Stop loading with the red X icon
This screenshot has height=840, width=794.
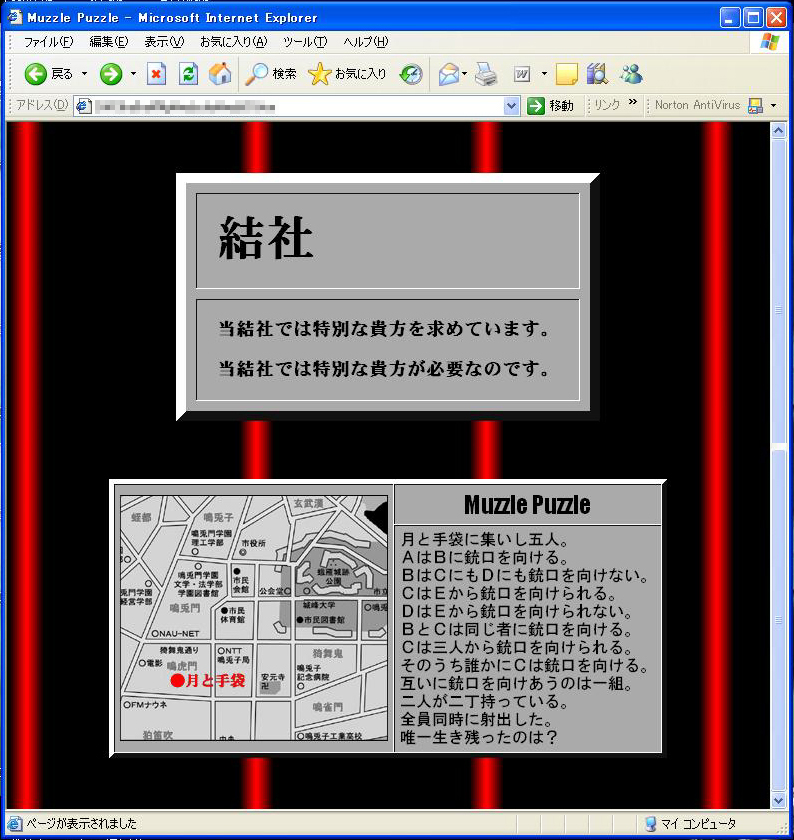[157, 74]
